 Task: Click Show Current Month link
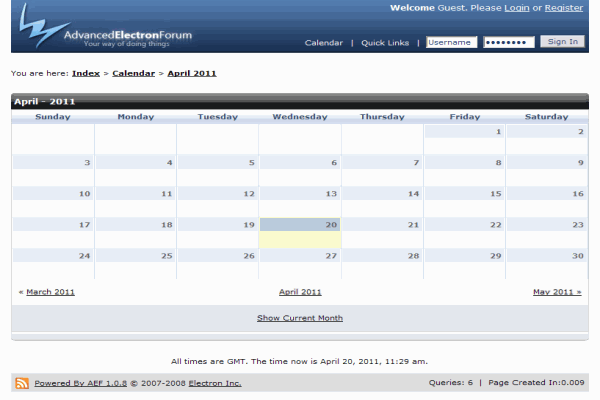pos(300,318)
